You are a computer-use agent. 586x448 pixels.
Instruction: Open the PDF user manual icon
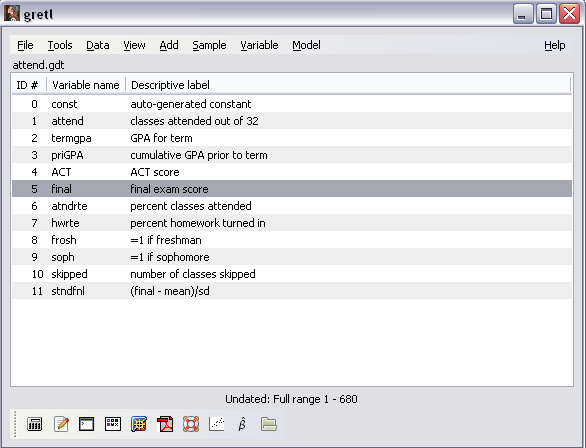point(165,424)
